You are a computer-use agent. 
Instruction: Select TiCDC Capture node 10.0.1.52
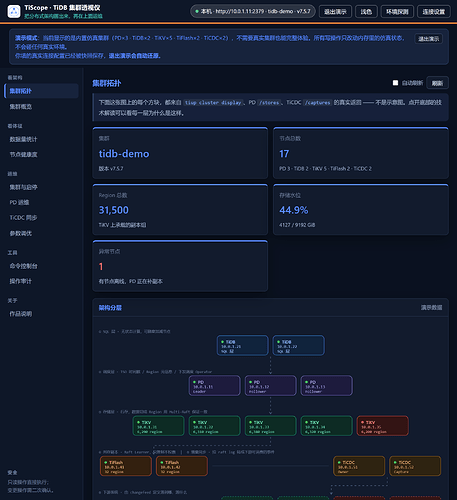415,466
